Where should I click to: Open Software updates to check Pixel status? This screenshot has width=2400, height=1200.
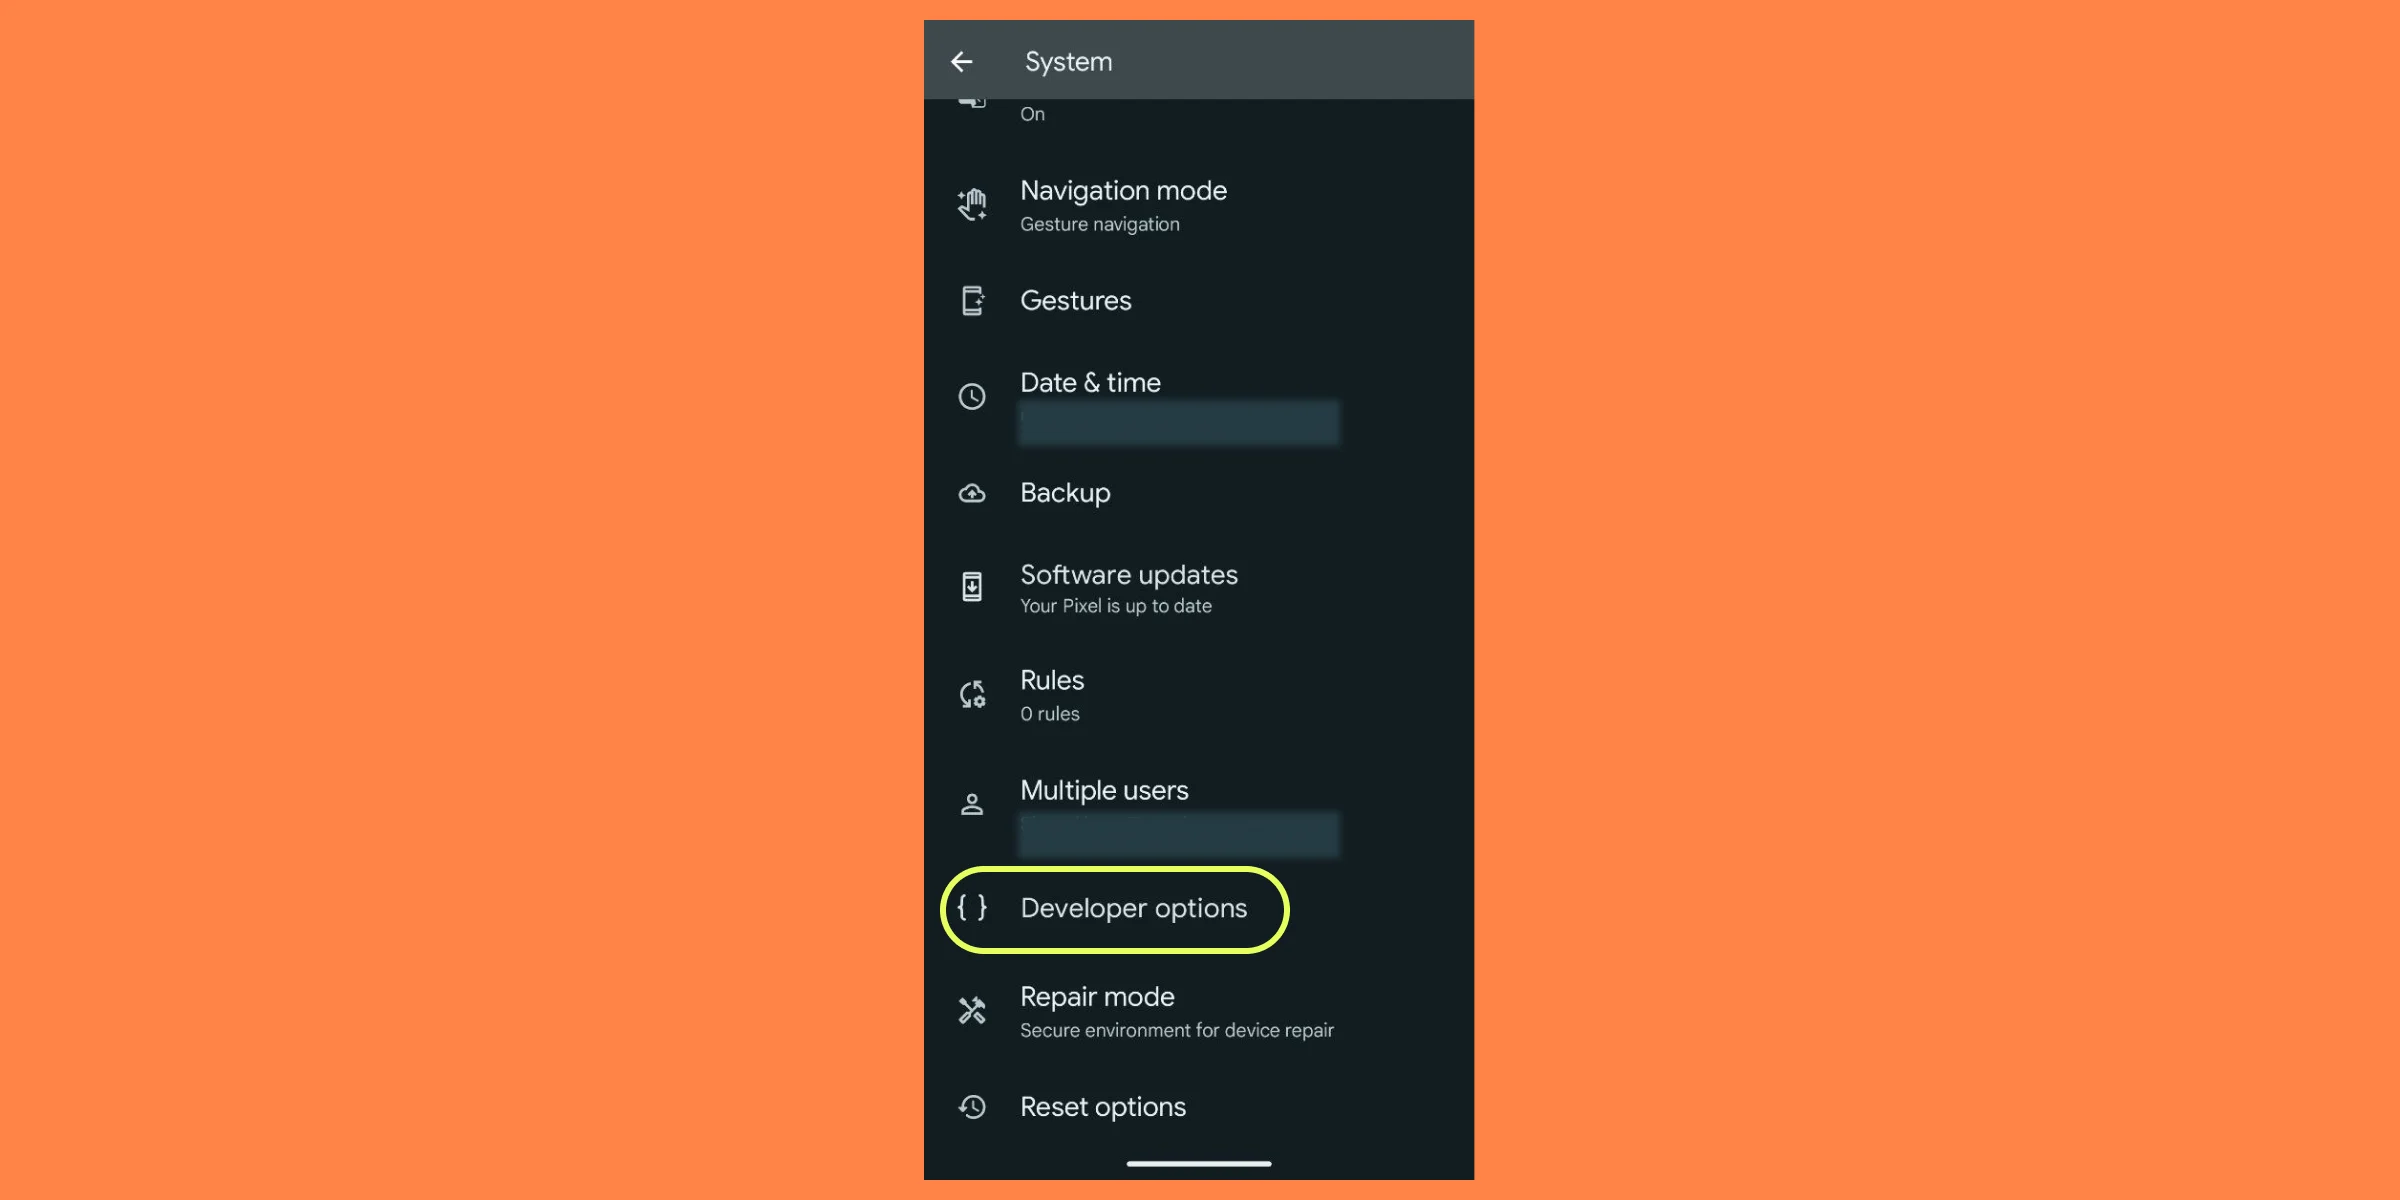tap(1128, 587)
